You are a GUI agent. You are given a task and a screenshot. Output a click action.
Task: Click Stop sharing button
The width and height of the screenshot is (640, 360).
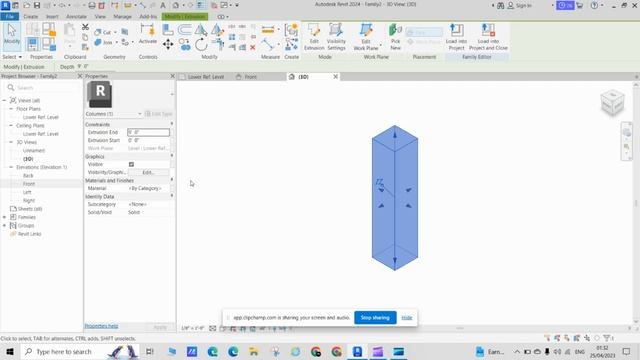pyautogui.click(x=375, y=318)
